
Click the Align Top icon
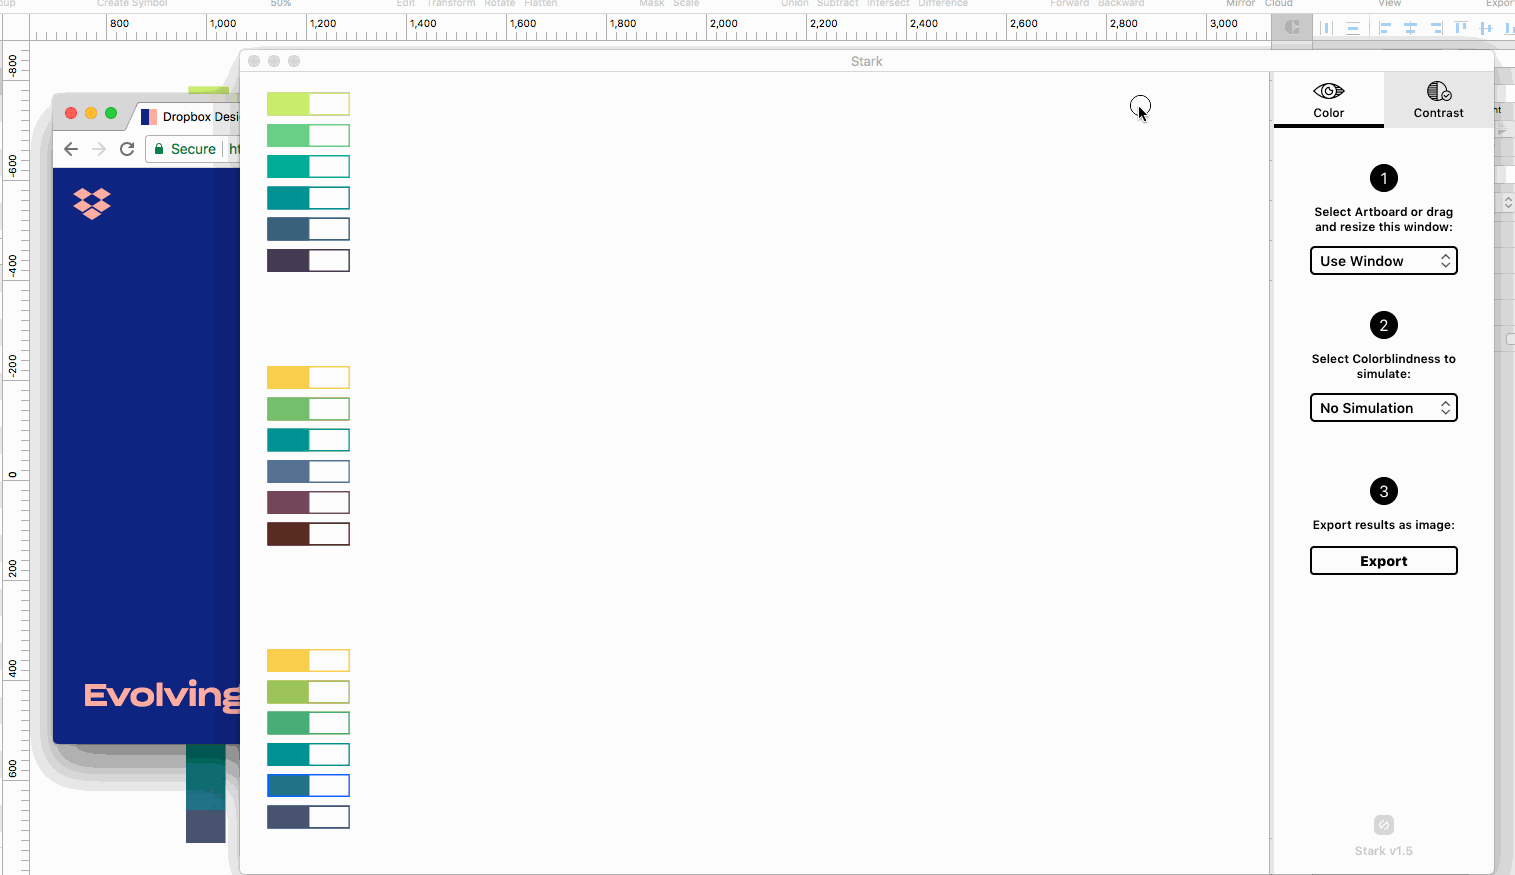[1461, 28]
